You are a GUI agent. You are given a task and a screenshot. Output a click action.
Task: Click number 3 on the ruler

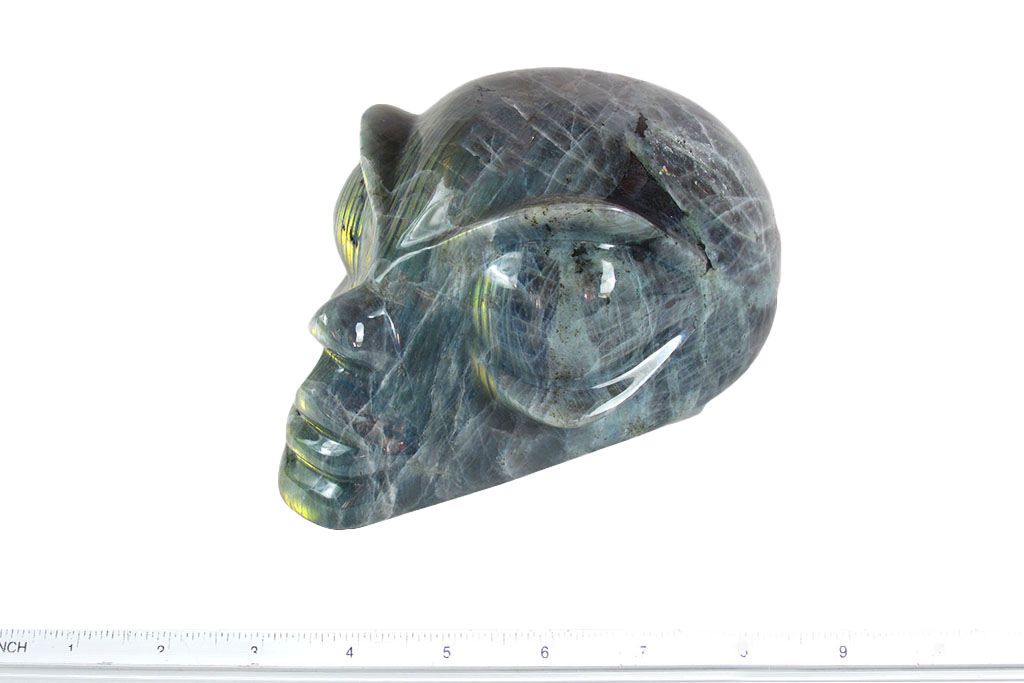(x=254, y=651)
